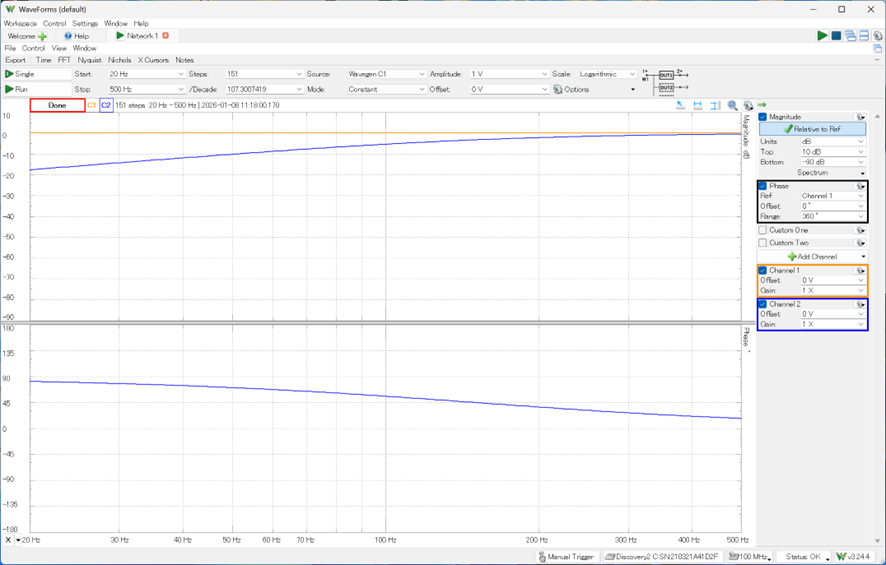Enable the Custom One checkbox
The height and width of the screenshot is (565, 886).
[x=763, y=230]
